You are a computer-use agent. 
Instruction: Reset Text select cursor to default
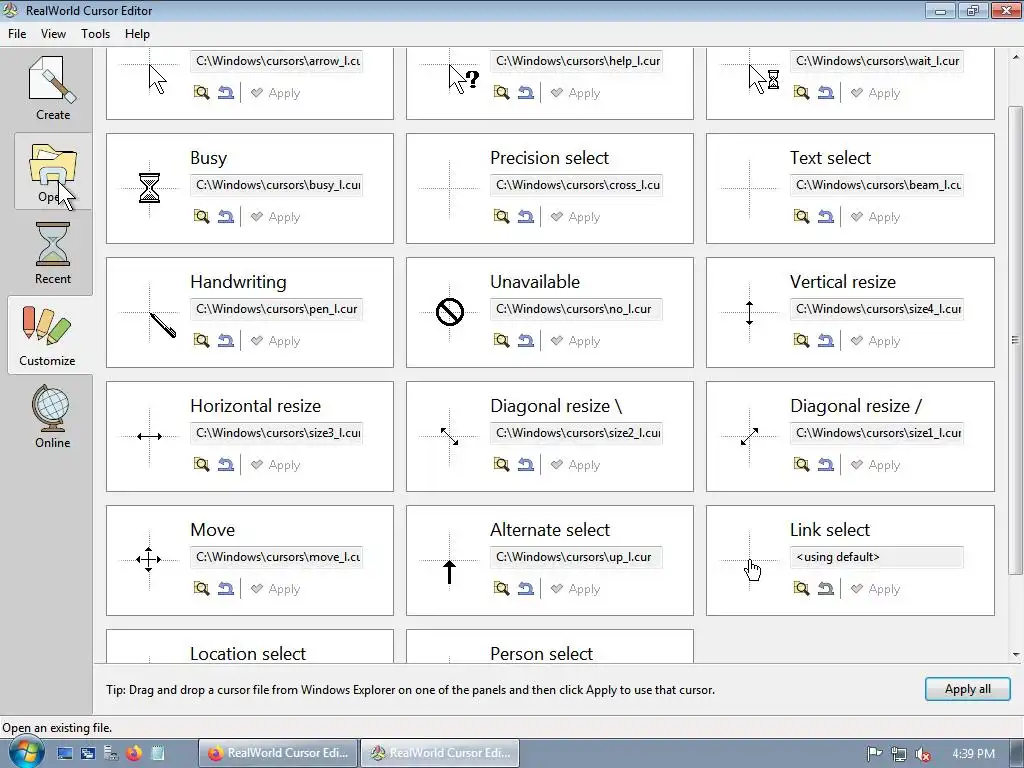tap(826, 217)
